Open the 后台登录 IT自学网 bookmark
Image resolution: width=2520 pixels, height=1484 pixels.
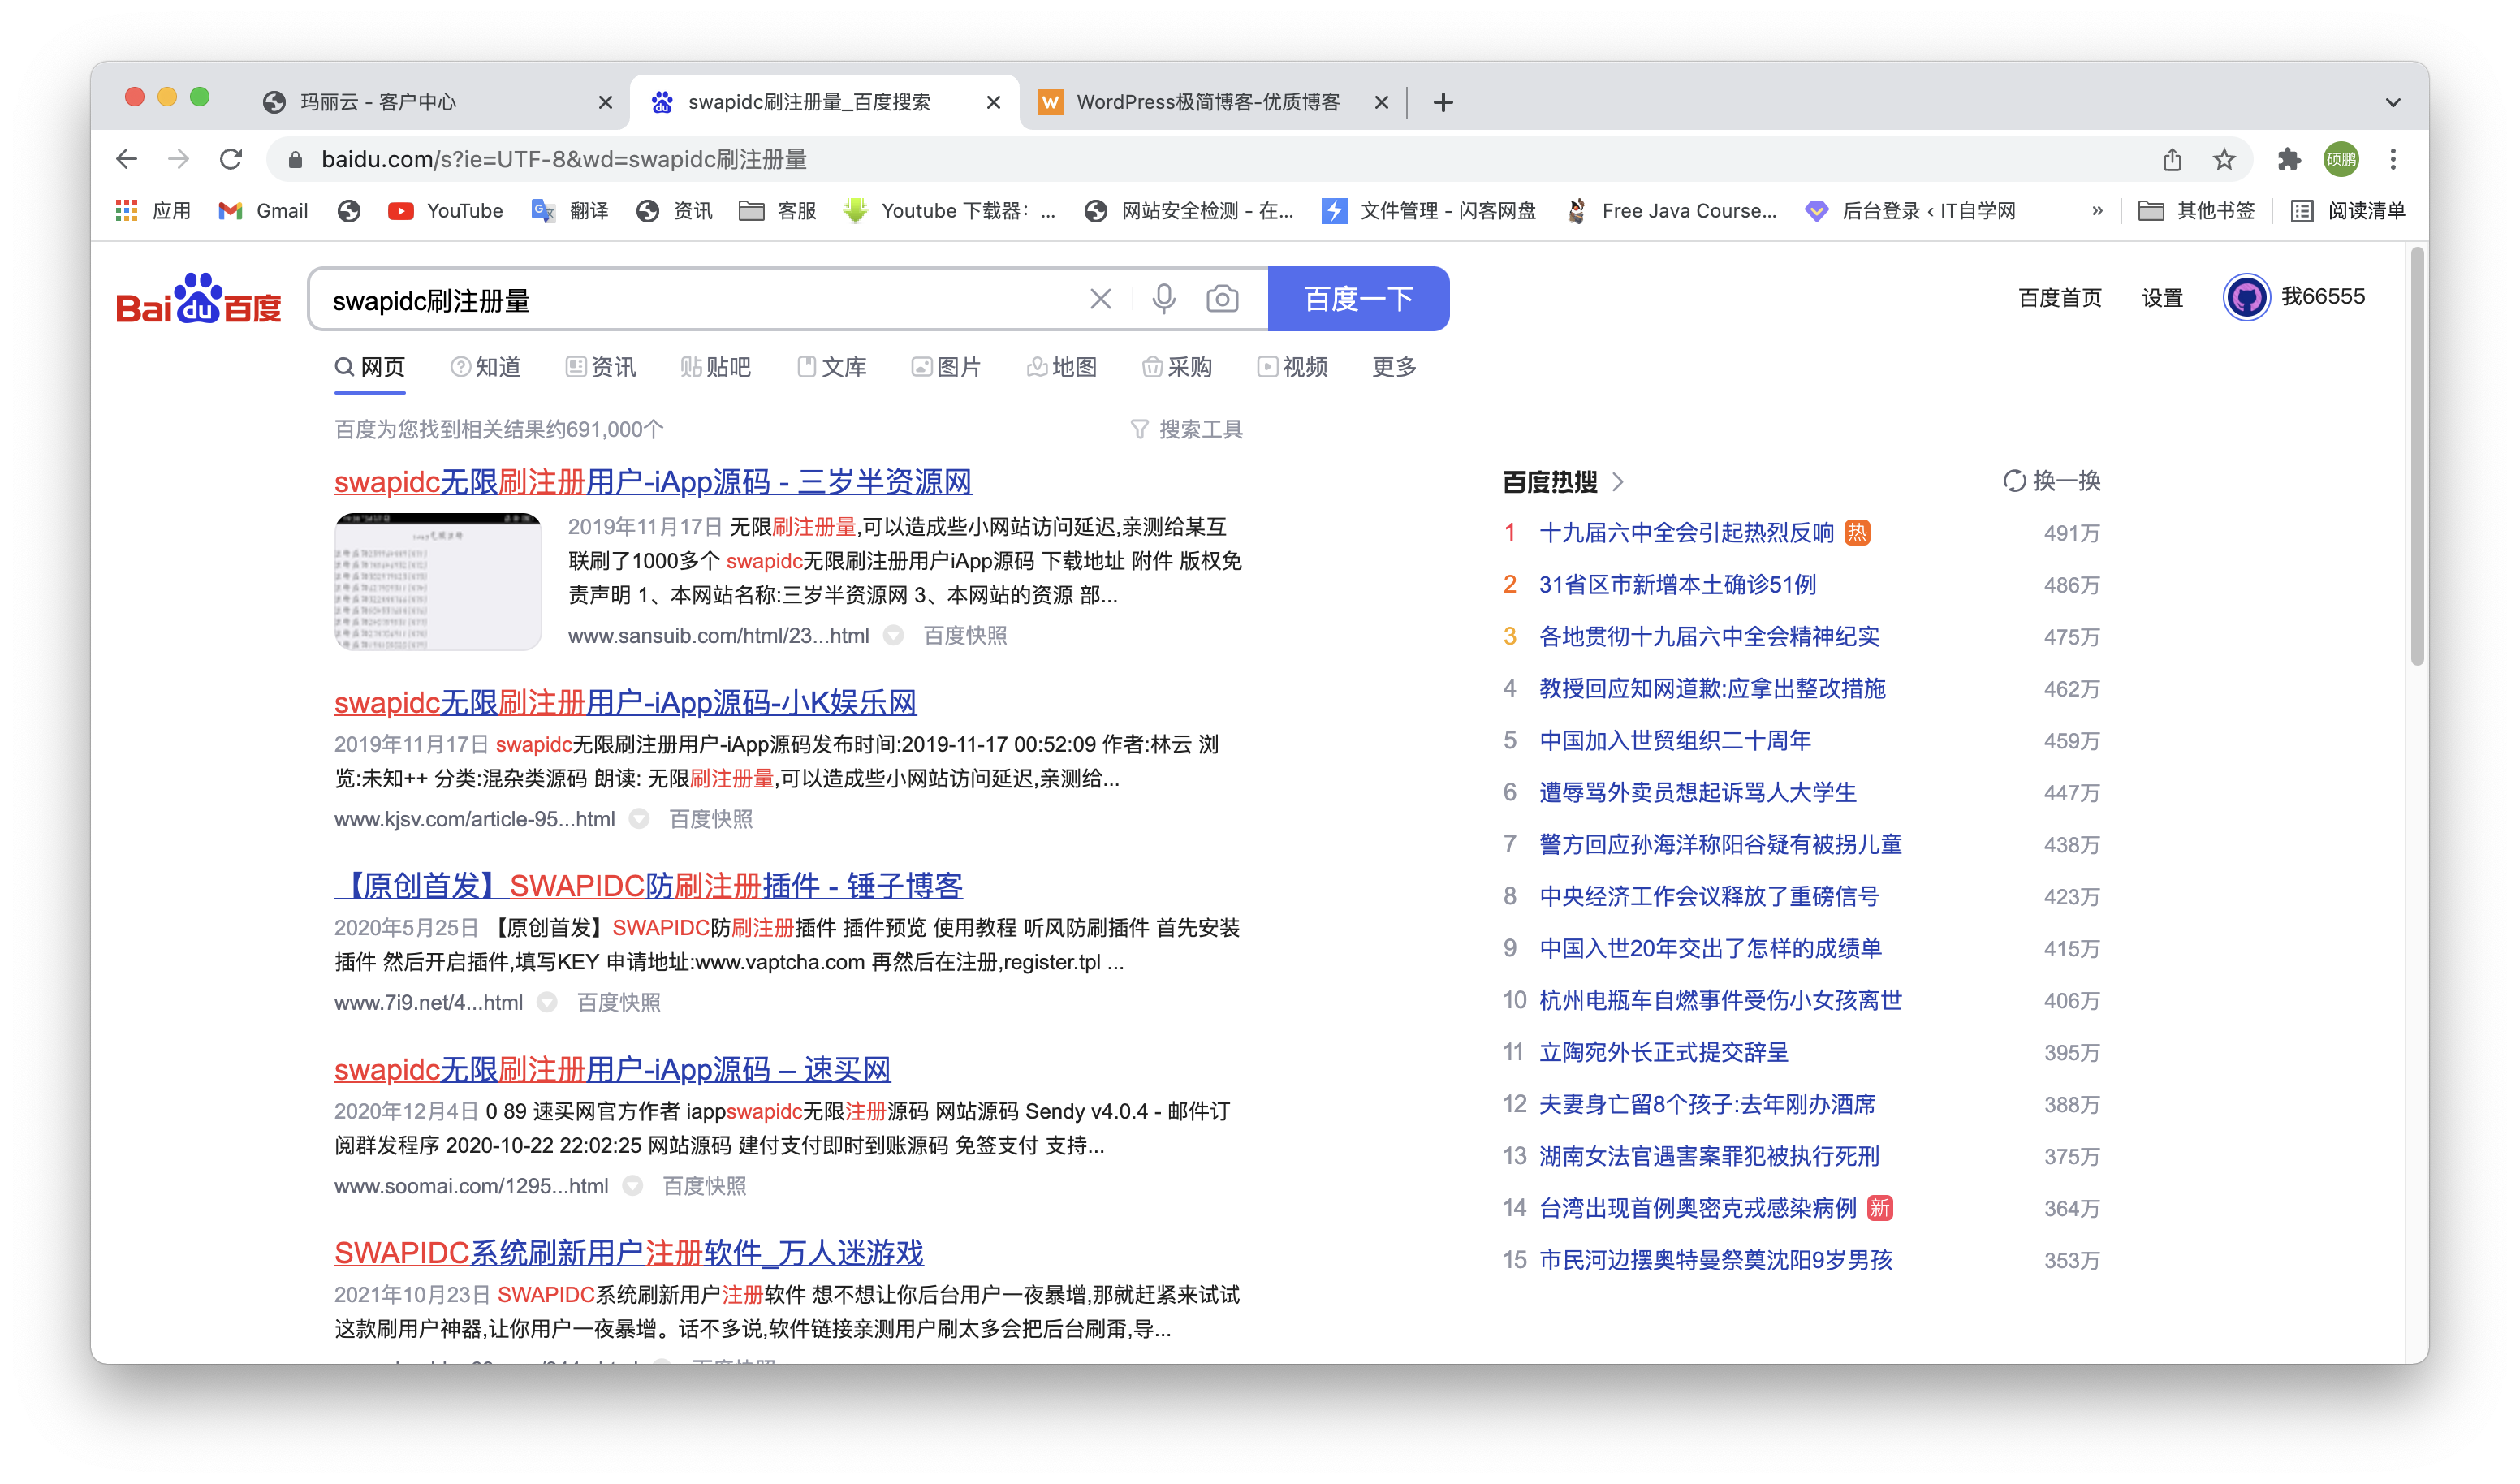click(1910, 211)
